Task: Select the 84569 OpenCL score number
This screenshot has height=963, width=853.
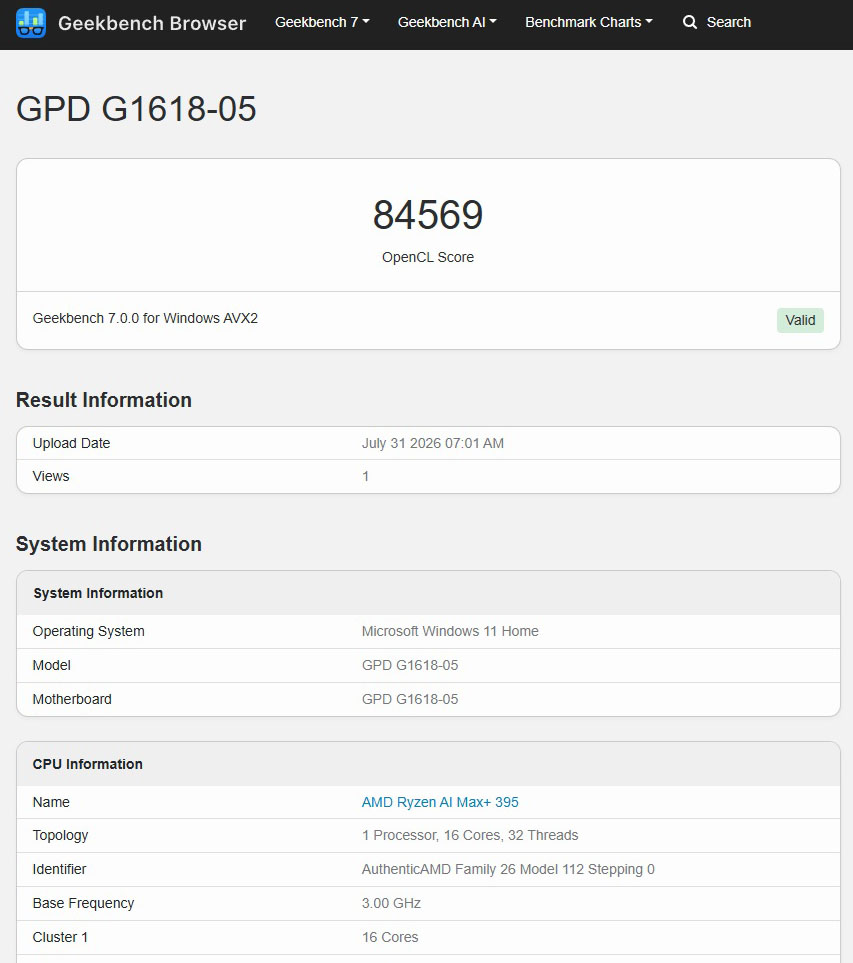Action: pyautogui.click(x=428, y=215)
